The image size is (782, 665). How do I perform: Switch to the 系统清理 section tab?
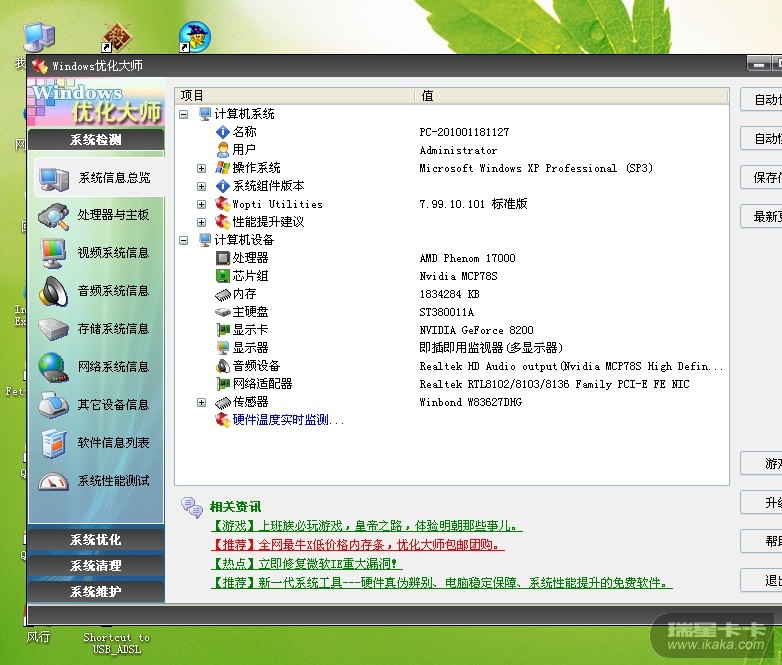tap(96, 566)
